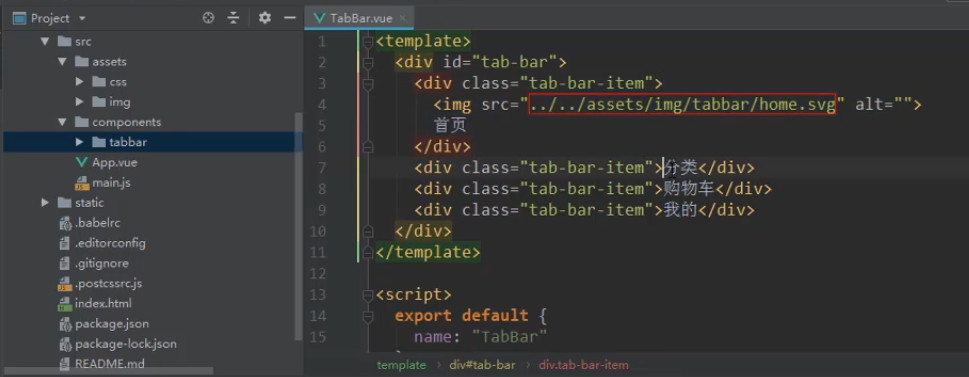Click the Vue icon beside App.vue
The height and width of the screenshot is (377, 969).
pos(82,163)
